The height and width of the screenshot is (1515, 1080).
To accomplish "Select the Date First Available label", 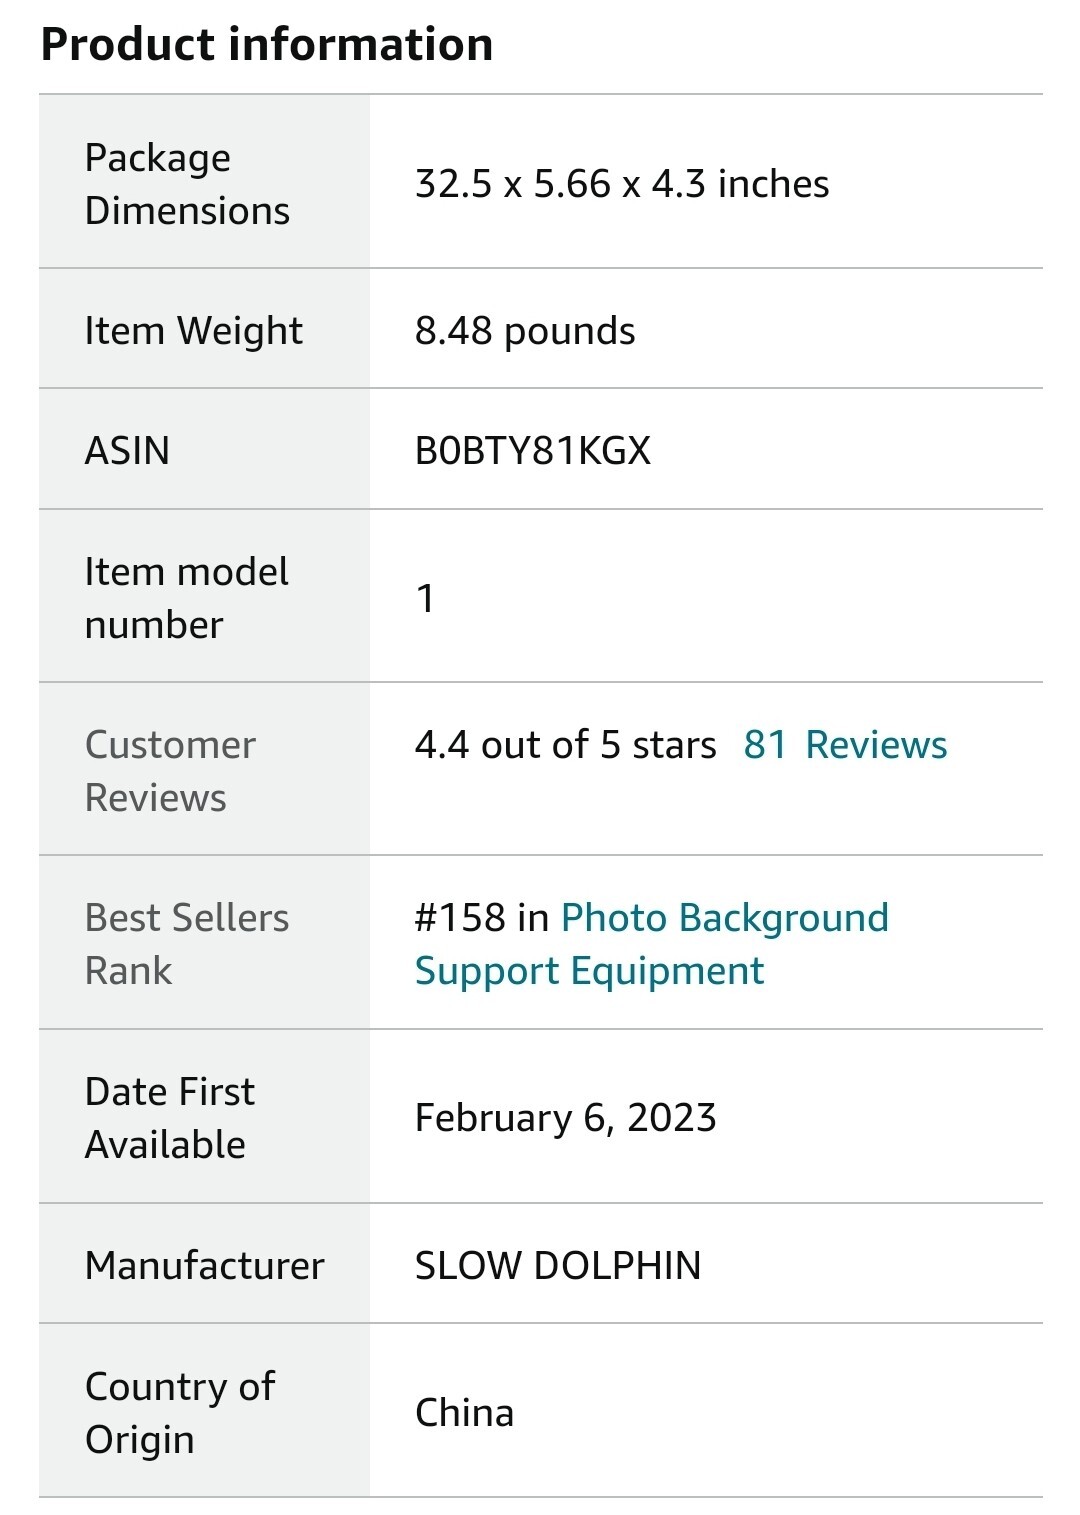I will (170, 1118).
